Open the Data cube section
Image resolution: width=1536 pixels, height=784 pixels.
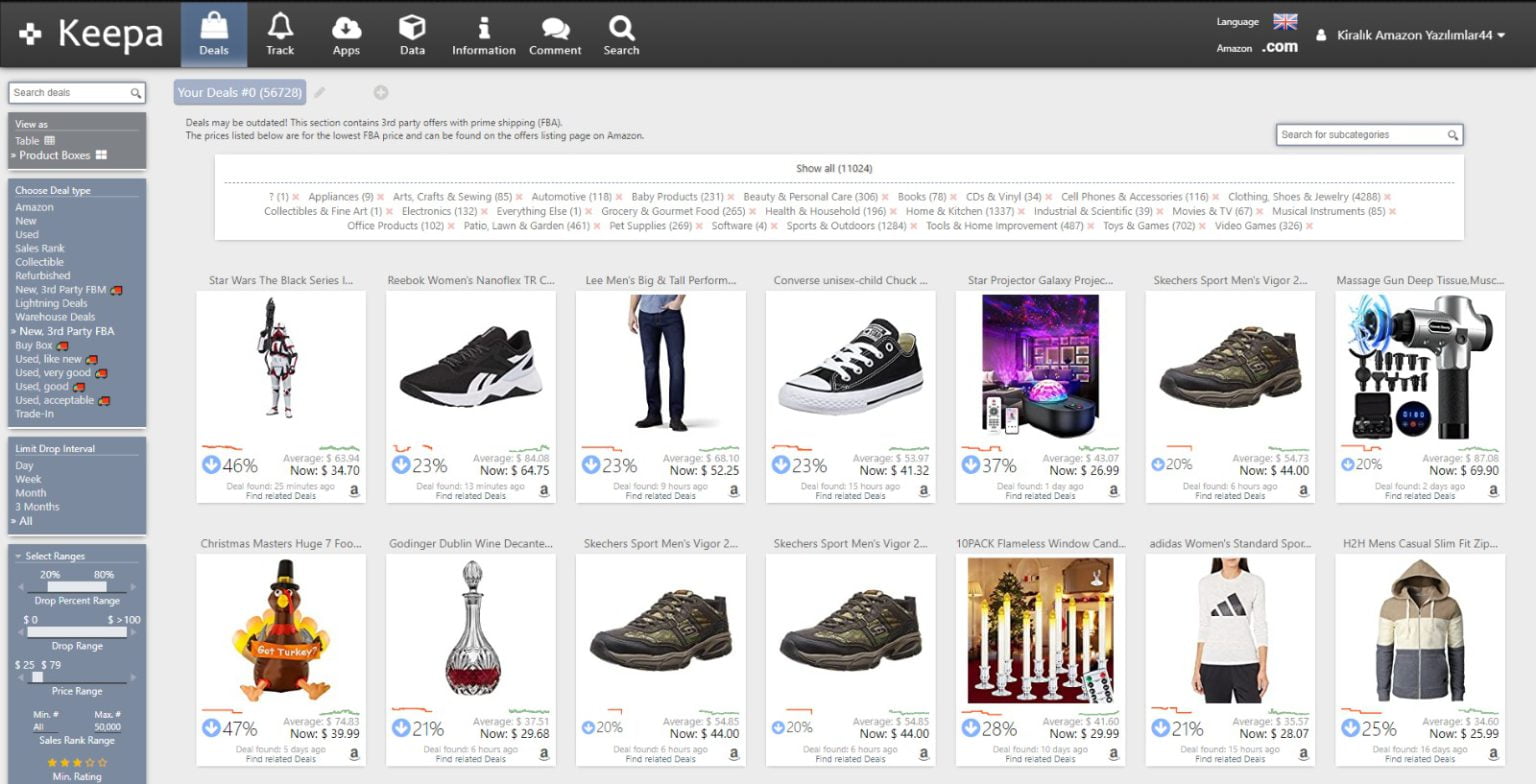coord(412,35)
